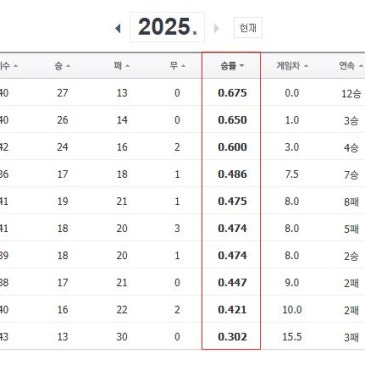
Task: Click the 현재 button
Action: click(x=248, y=28)
